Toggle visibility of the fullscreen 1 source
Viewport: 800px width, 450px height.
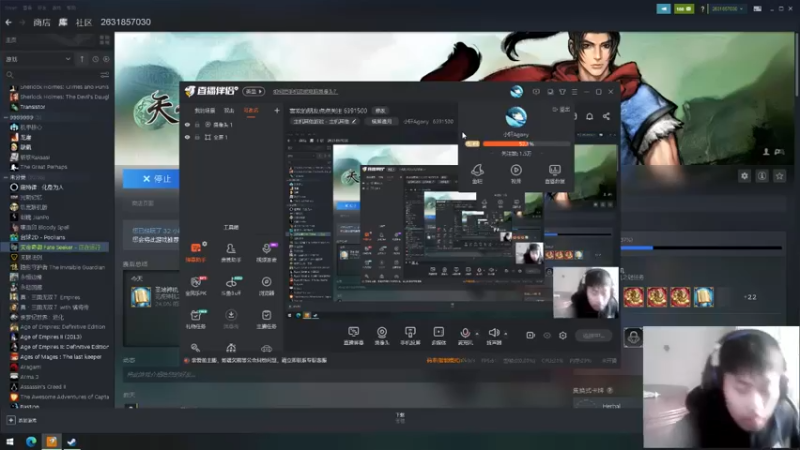pos(187,137)
